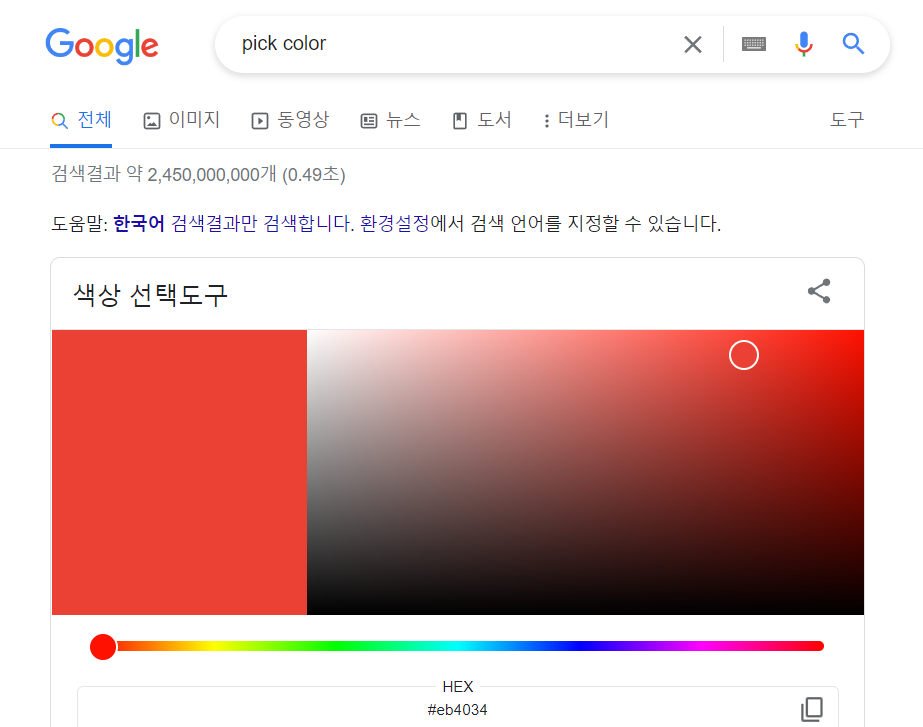Open the 동영상 tab
The image size is (923, 727).
tap(290, 120)
